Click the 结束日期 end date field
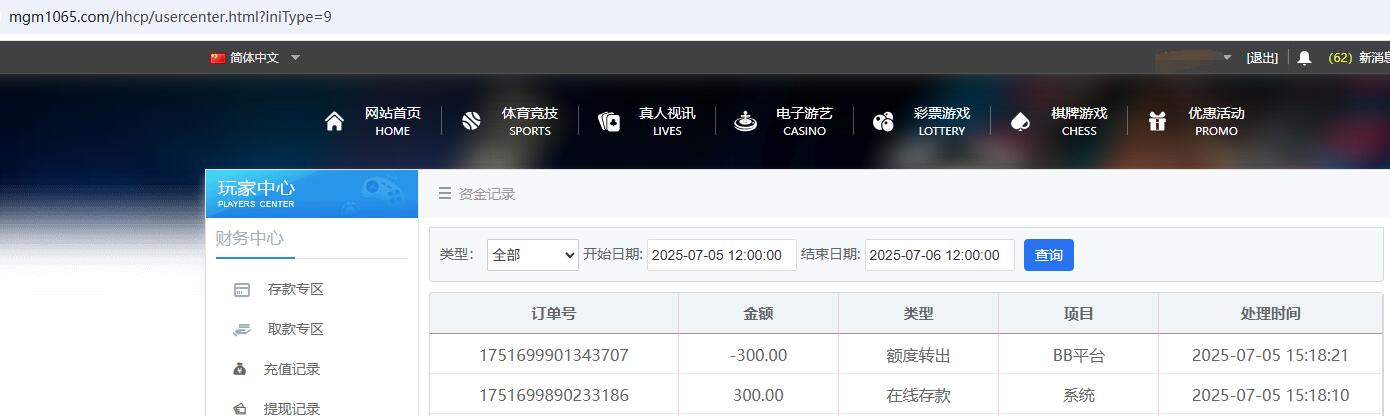The height and width of the screenshot is (416, 1390). 940,255
